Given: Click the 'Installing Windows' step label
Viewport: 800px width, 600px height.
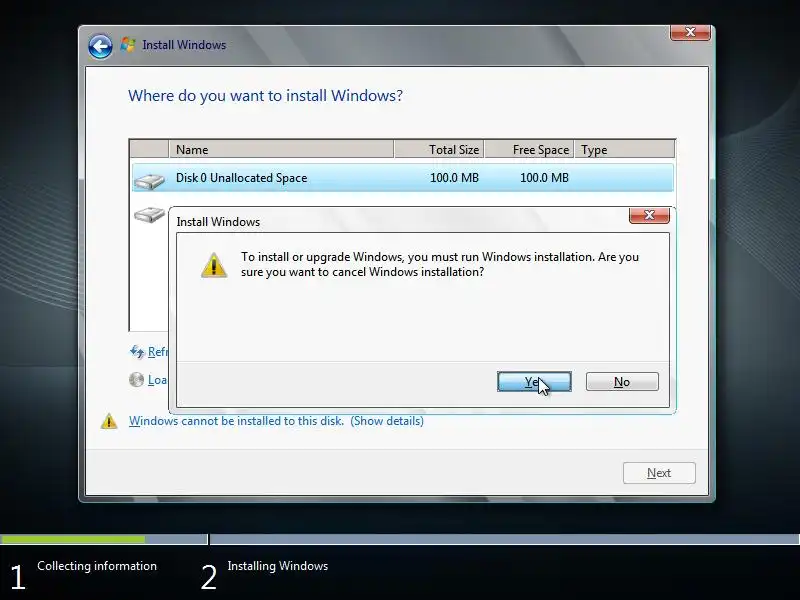Looking at the screenshot, I should [278, 566].
